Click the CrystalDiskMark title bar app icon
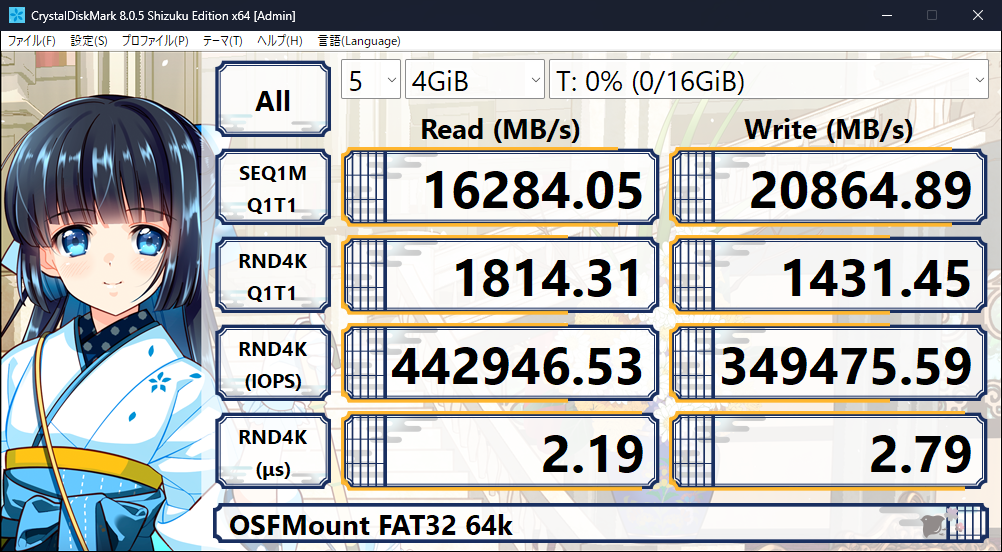Viewport: 1002px width, 552px height. [16, 15]
